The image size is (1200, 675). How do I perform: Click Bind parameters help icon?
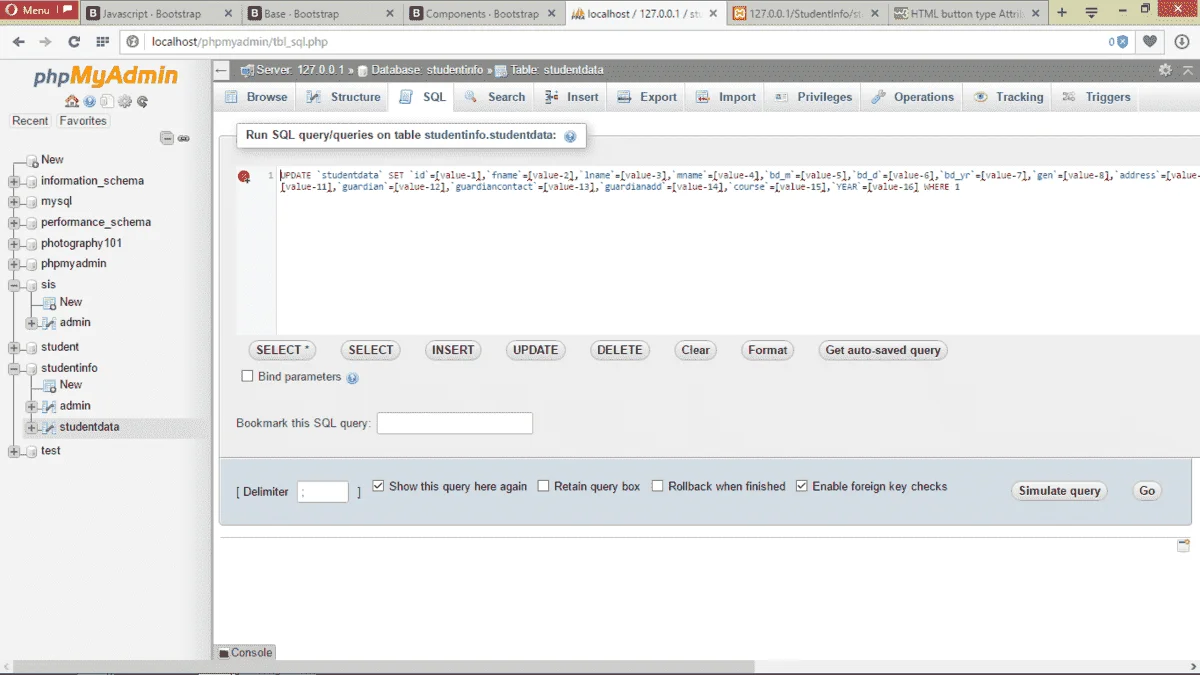click(352, 378)
